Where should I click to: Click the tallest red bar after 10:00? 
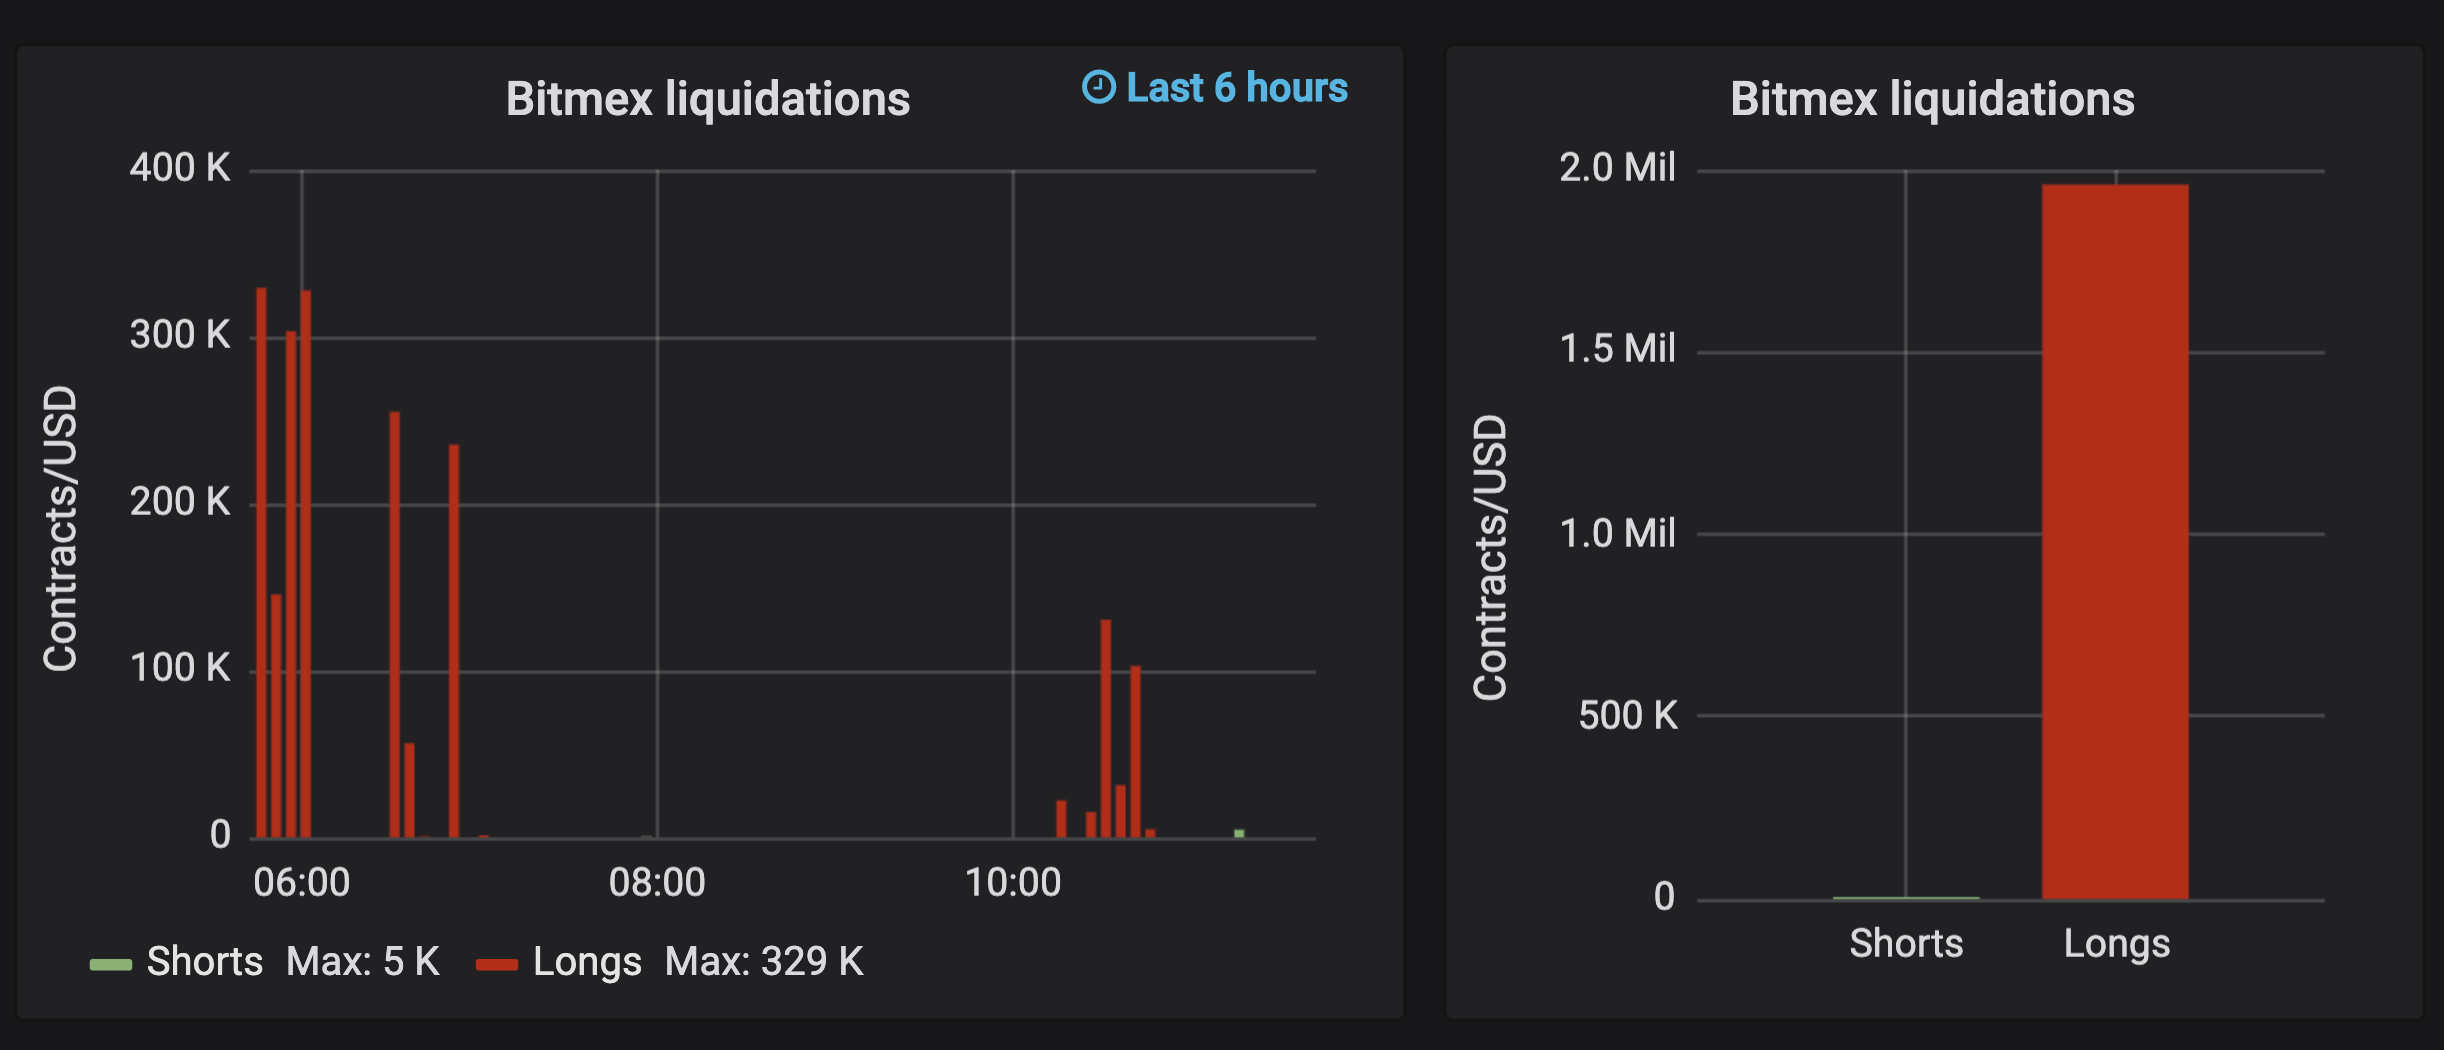1106,729
